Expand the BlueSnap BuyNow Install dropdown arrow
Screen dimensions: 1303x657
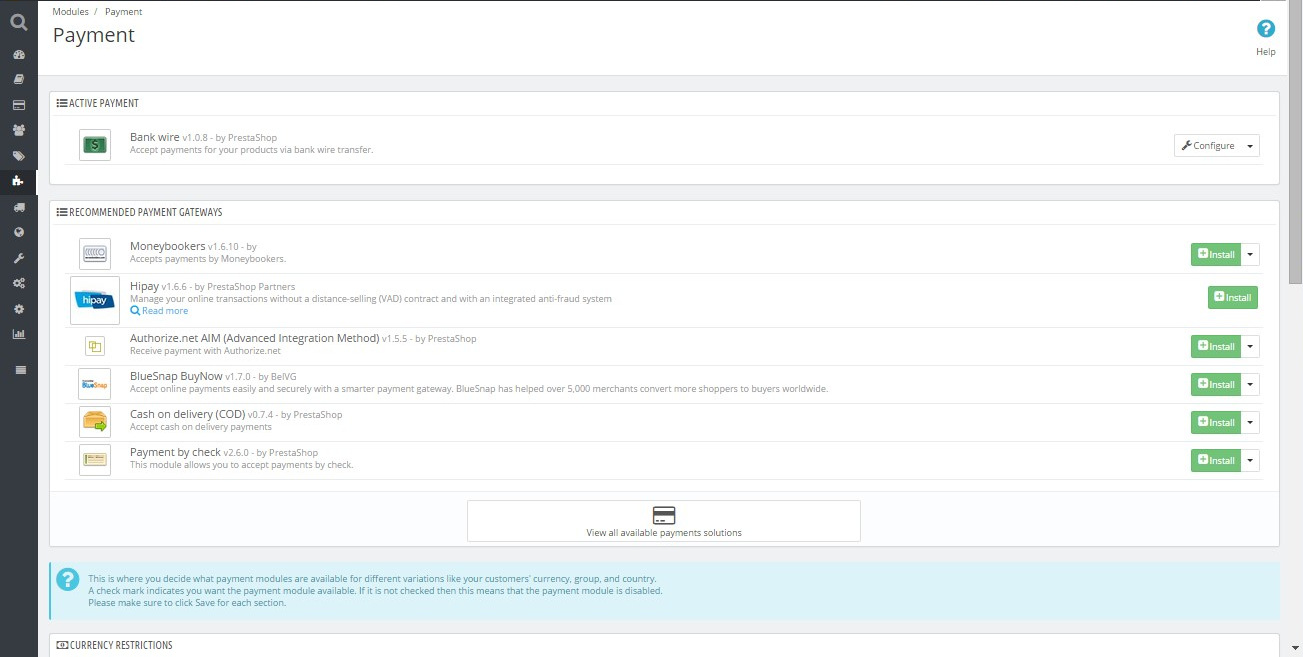pyautogui.click(x=1250, y=384)
